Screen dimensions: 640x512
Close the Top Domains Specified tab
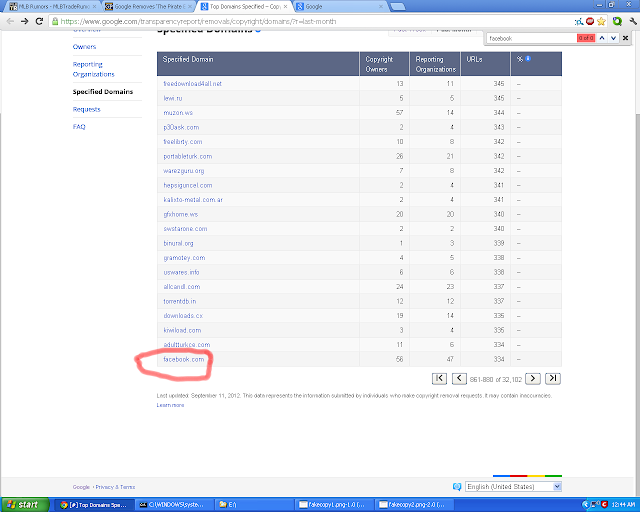tap(285, 7)
